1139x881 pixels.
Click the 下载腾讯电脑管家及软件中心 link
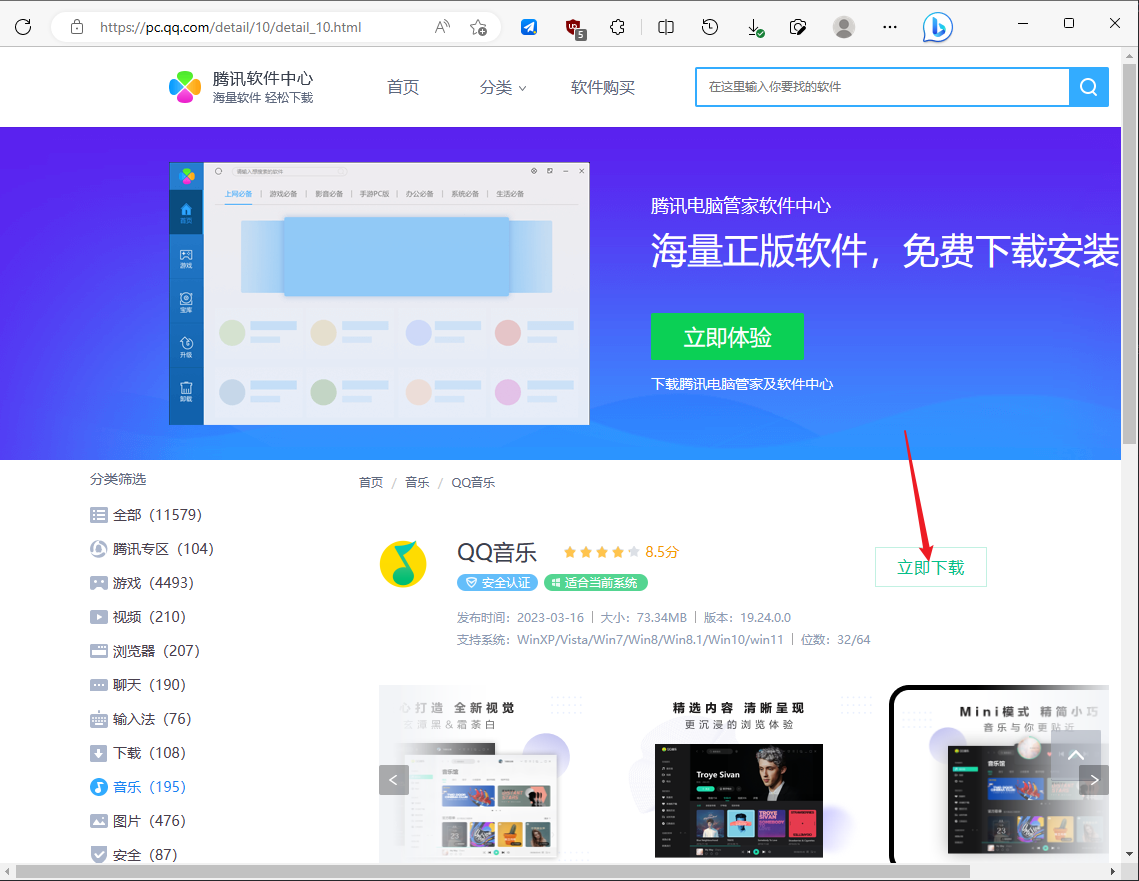point(742,384)
